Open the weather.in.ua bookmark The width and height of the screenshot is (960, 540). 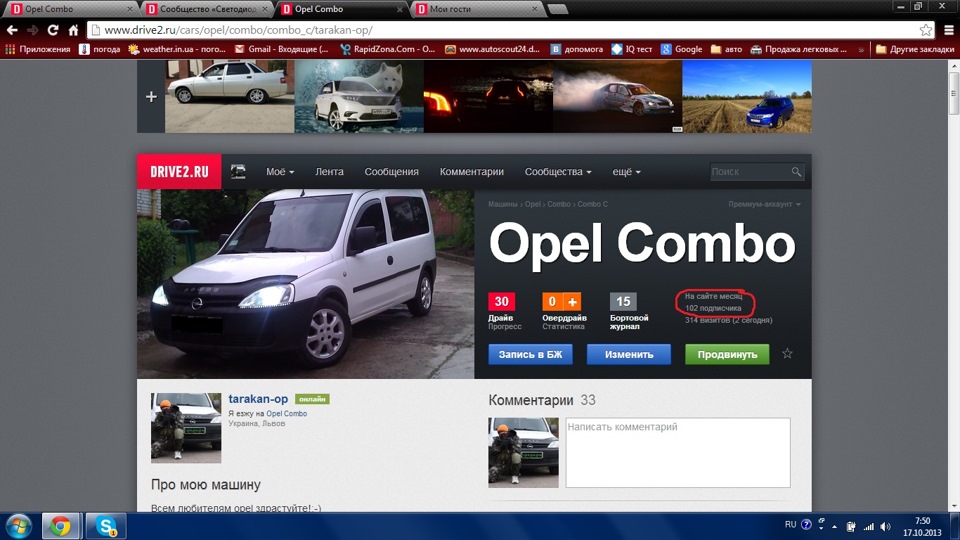pos(178,49)
